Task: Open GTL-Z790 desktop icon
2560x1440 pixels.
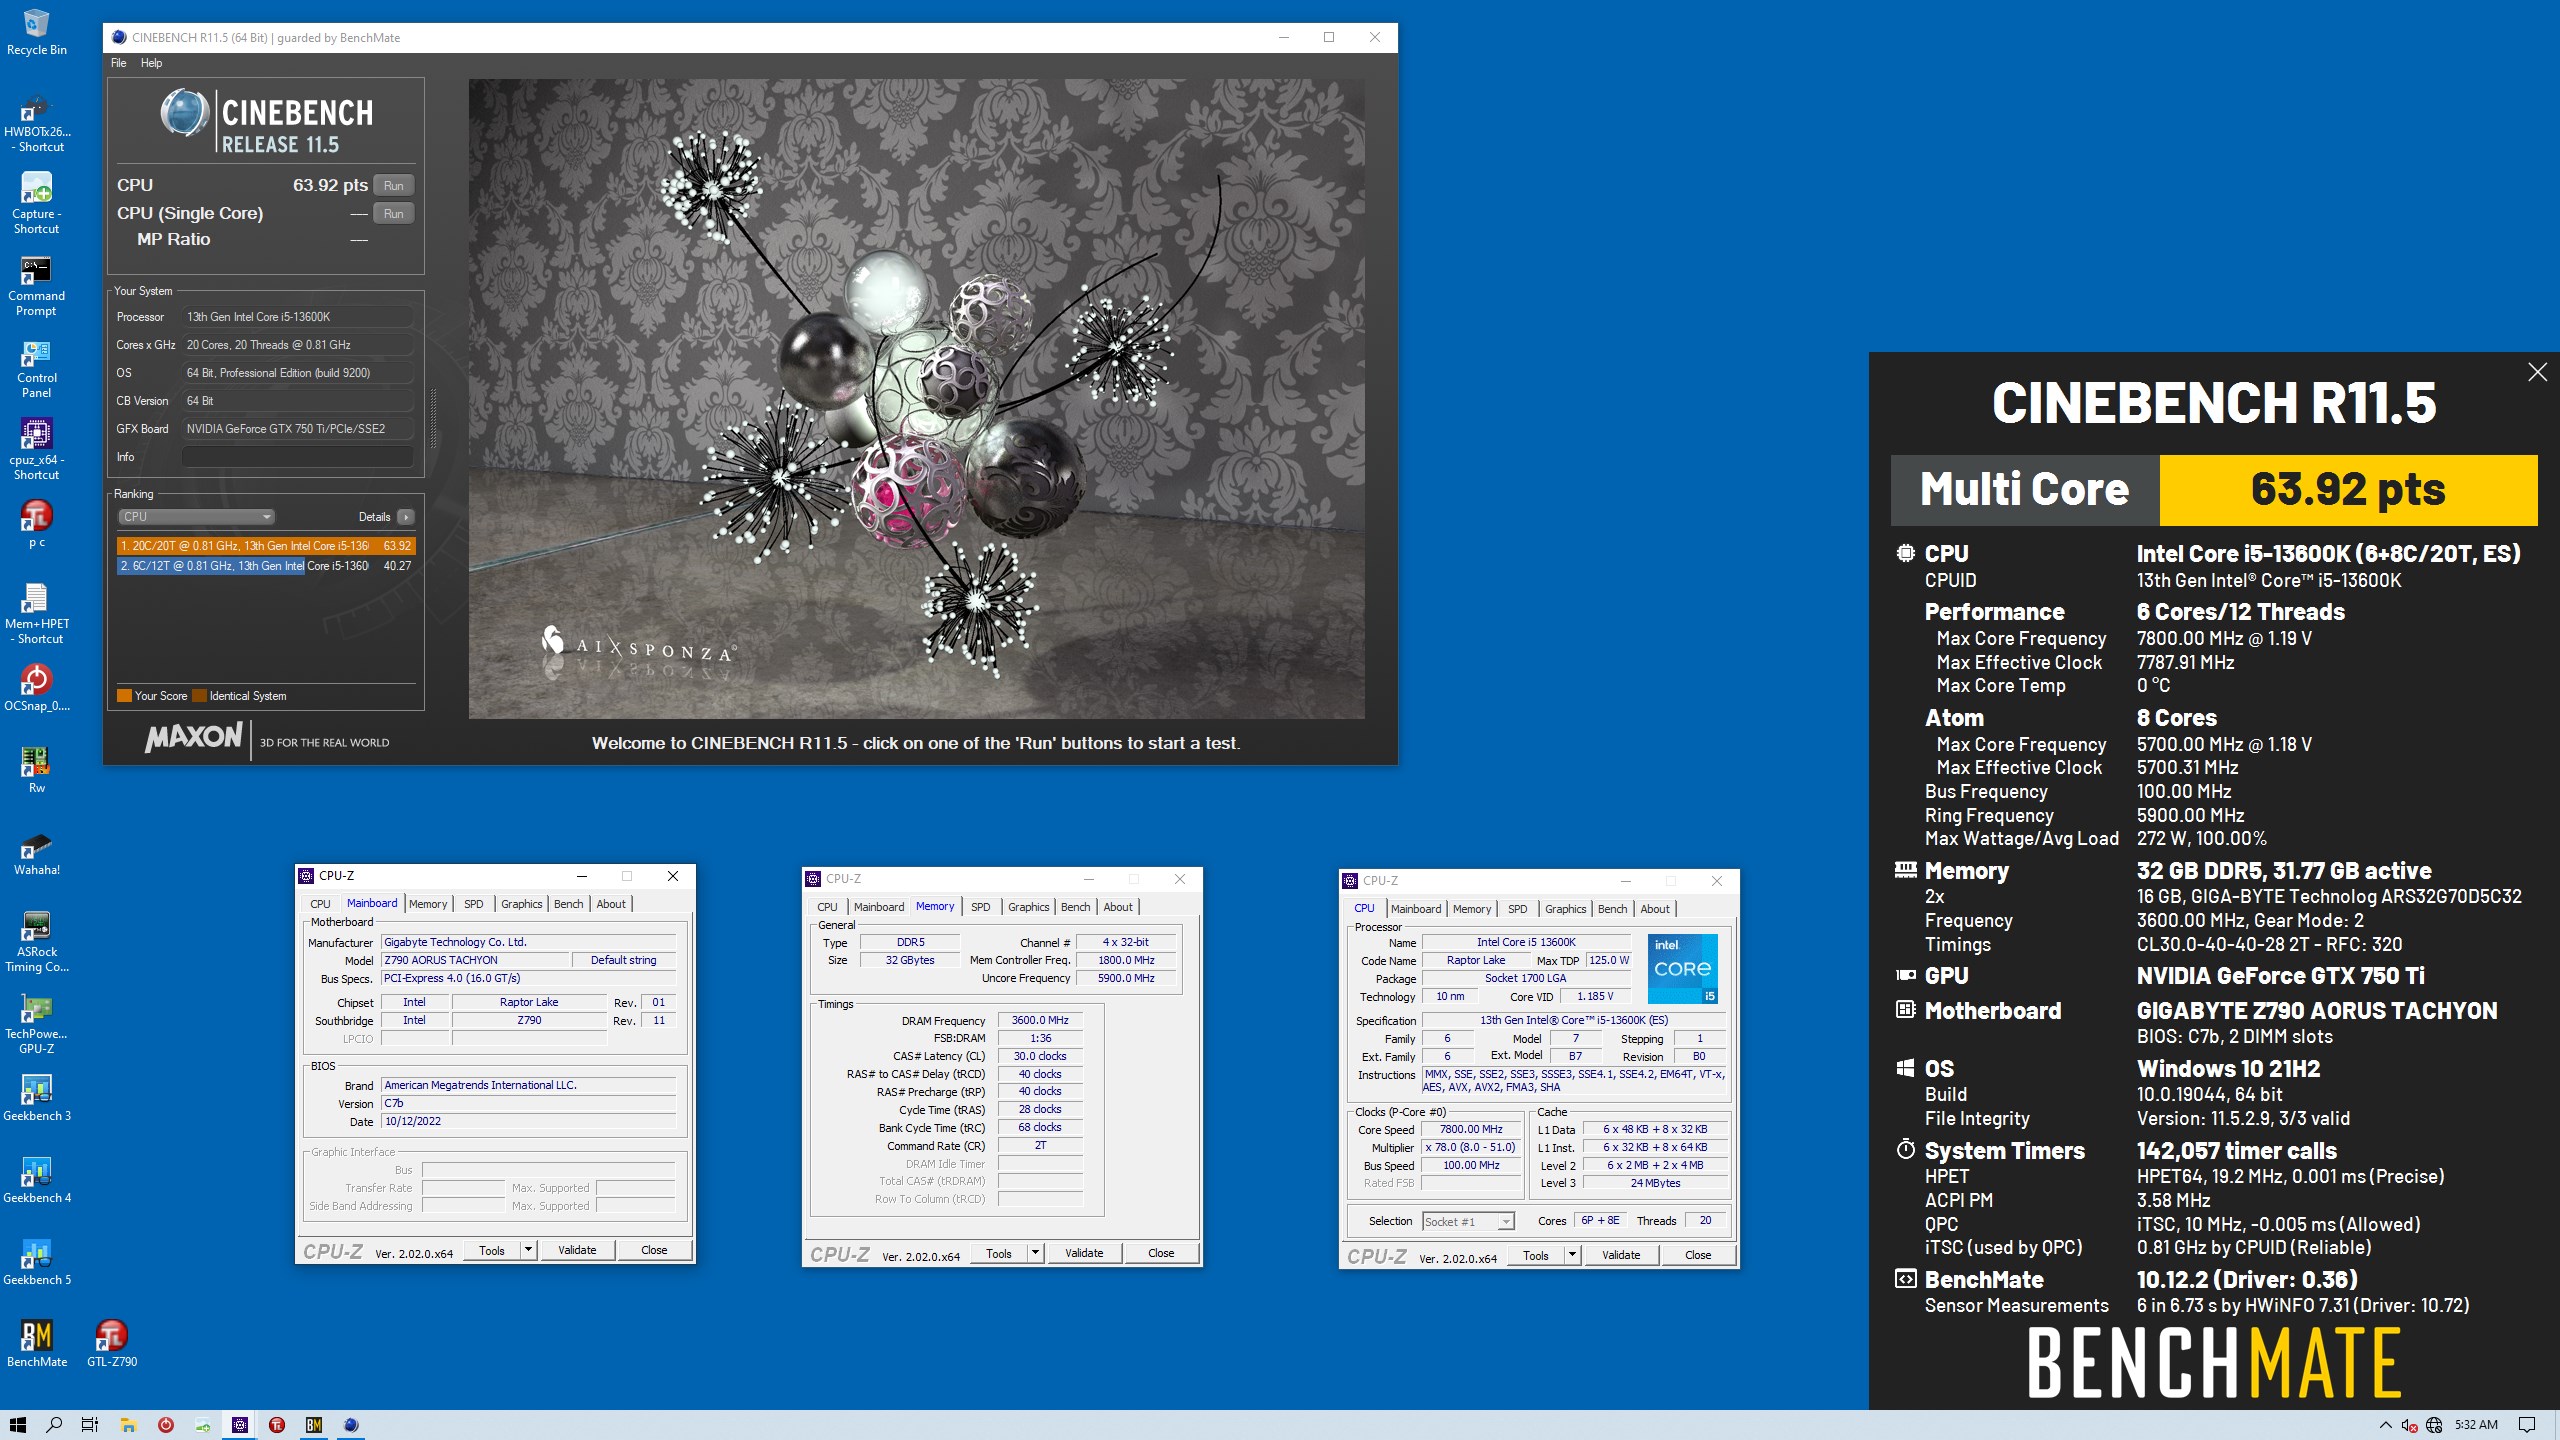Action: pyautogui.click(x=112, y=1345)
